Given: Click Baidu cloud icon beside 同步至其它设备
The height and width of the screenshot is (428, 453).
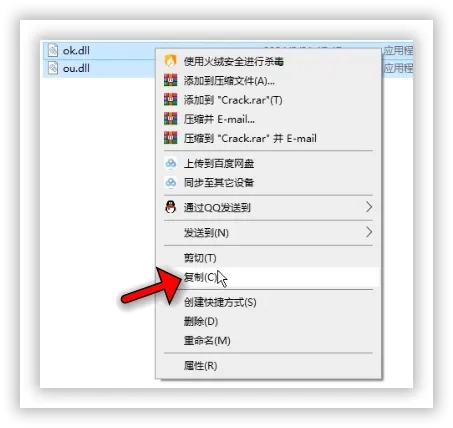Looking at the screenshot, I should pyautogui.click(x=171, y=182).
